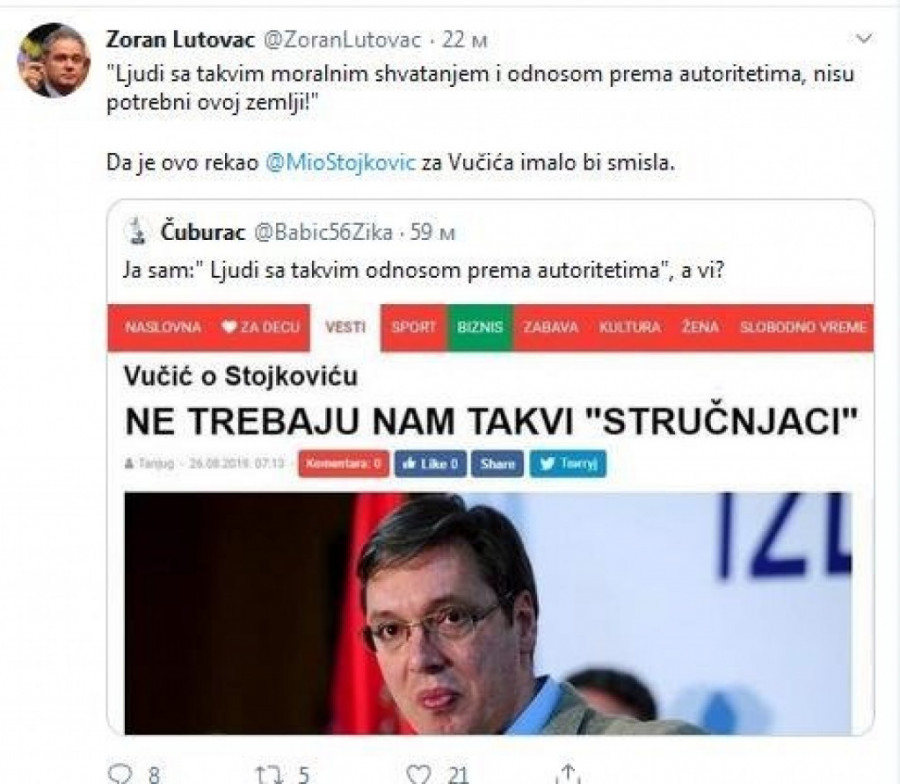Viewport: 900px width, 784px height.
Task: Click the red Komentara button
Action: 343,464
